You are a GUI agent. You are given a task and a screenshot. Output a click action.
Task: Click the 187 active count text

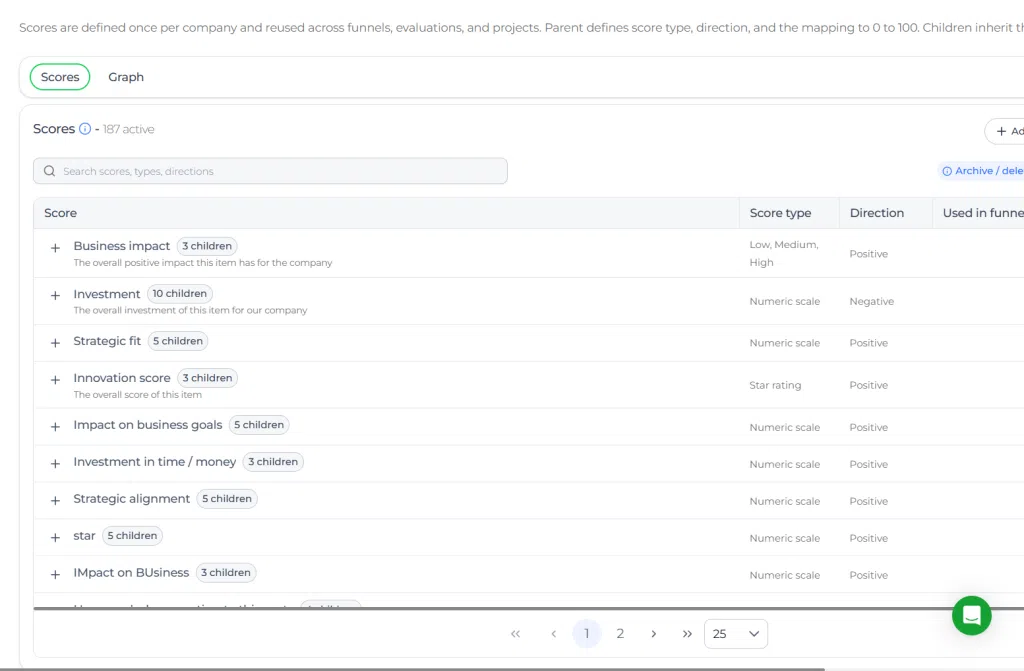129,129
